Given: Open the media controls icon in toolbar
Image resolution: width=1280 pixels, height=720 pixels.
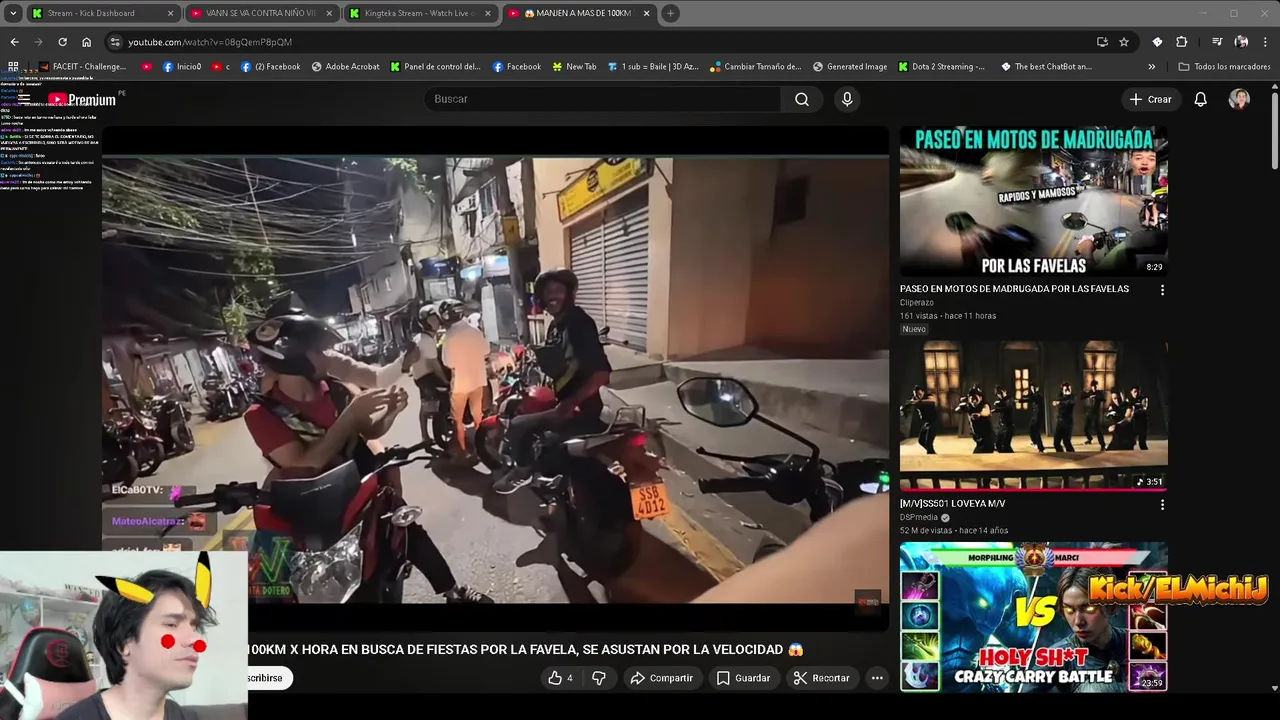Looking at the screenshot, I should coord(1217,42).
